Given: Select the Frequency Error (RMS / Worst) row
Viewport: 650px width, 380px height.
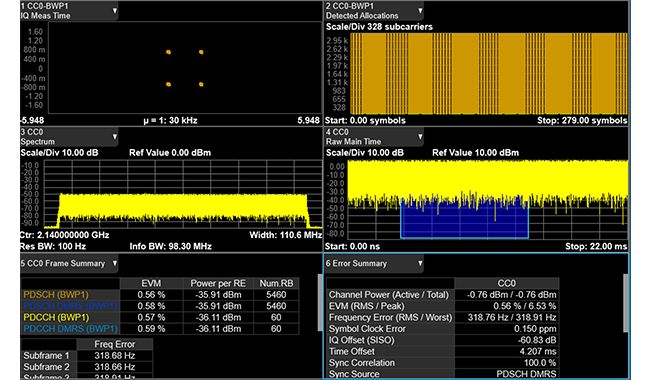Looking at the screenshot, I should tap(442, 317).
